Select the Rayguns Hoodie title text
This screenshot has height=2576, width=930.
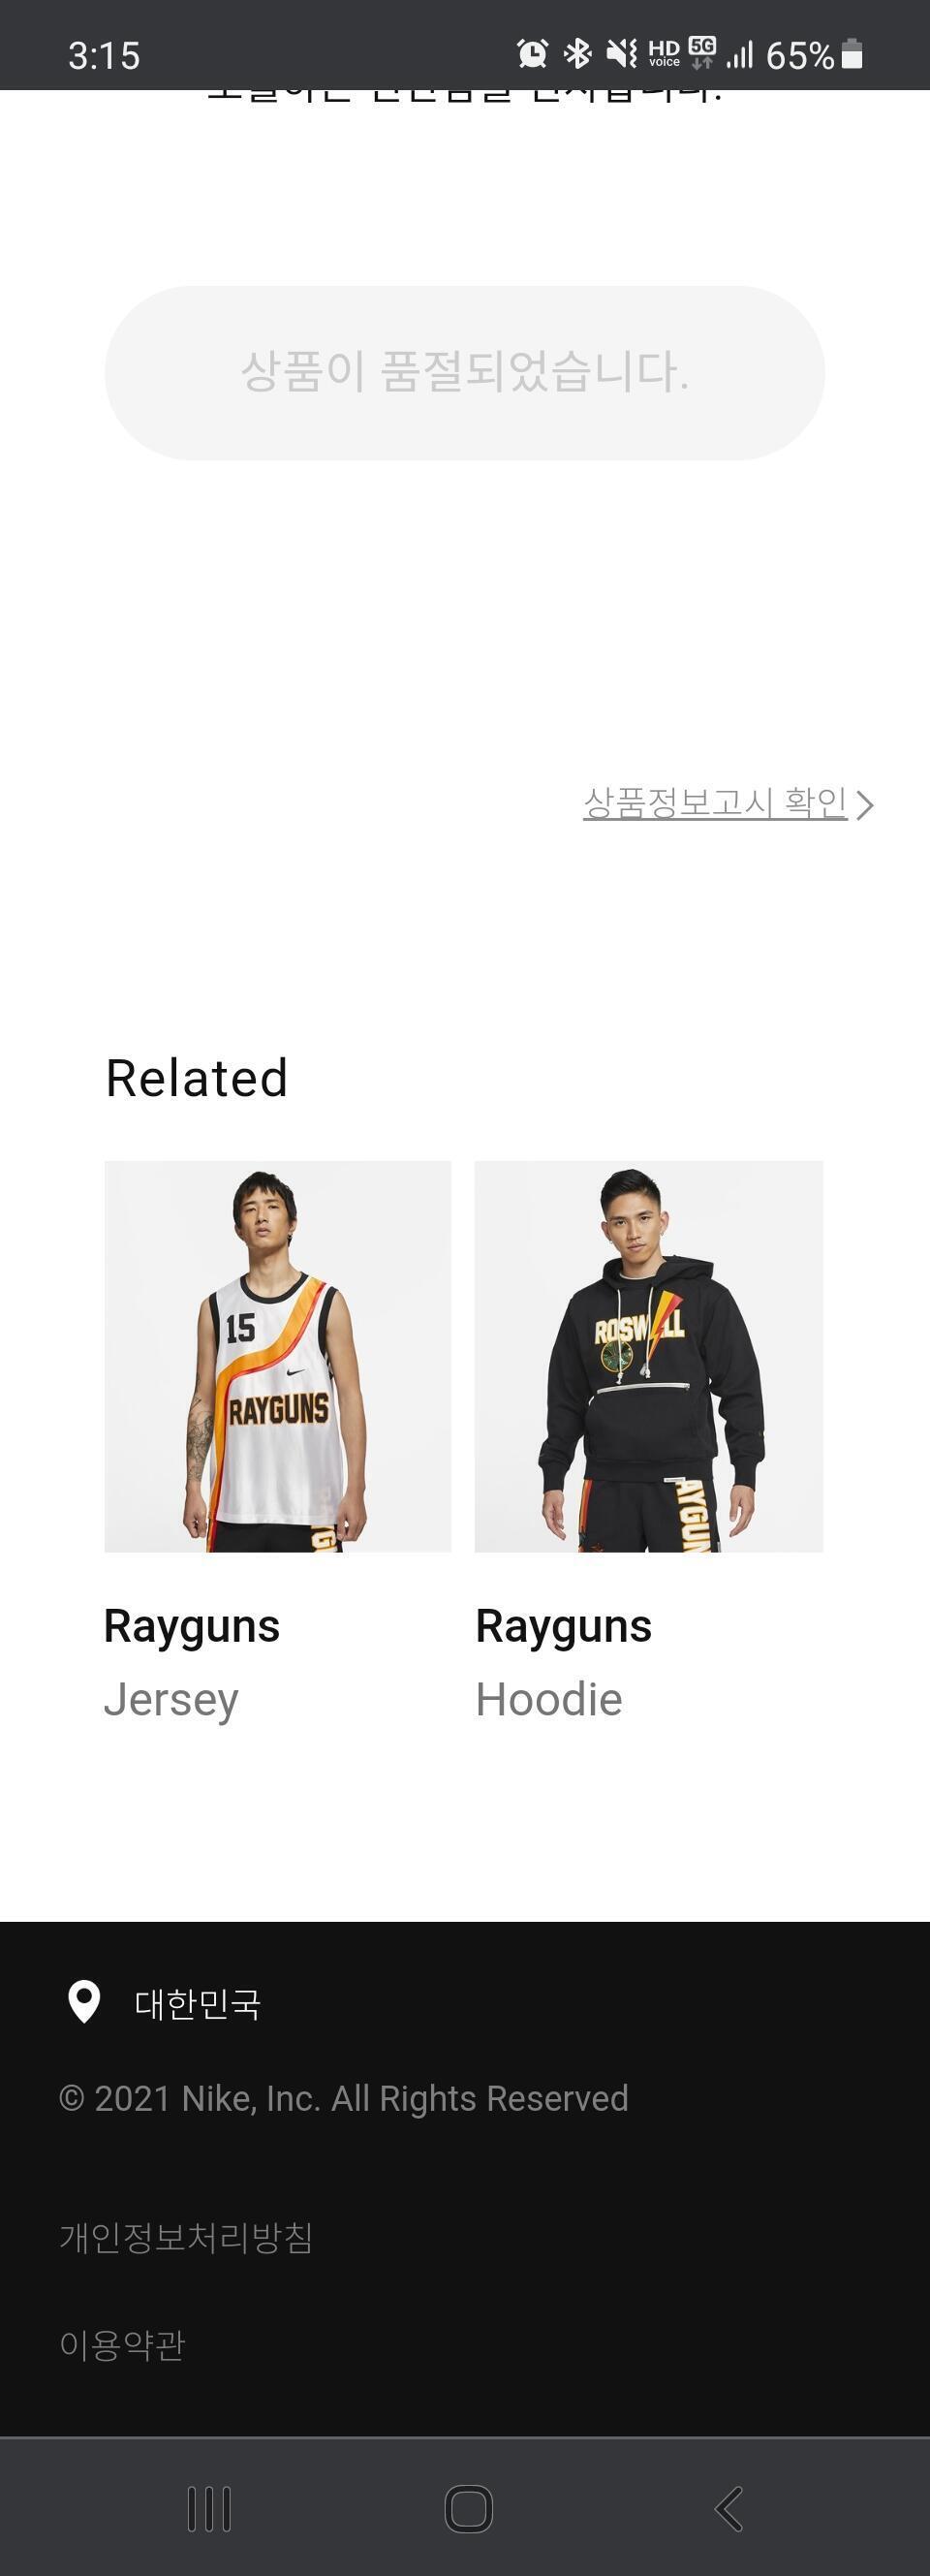(564, 1626)
